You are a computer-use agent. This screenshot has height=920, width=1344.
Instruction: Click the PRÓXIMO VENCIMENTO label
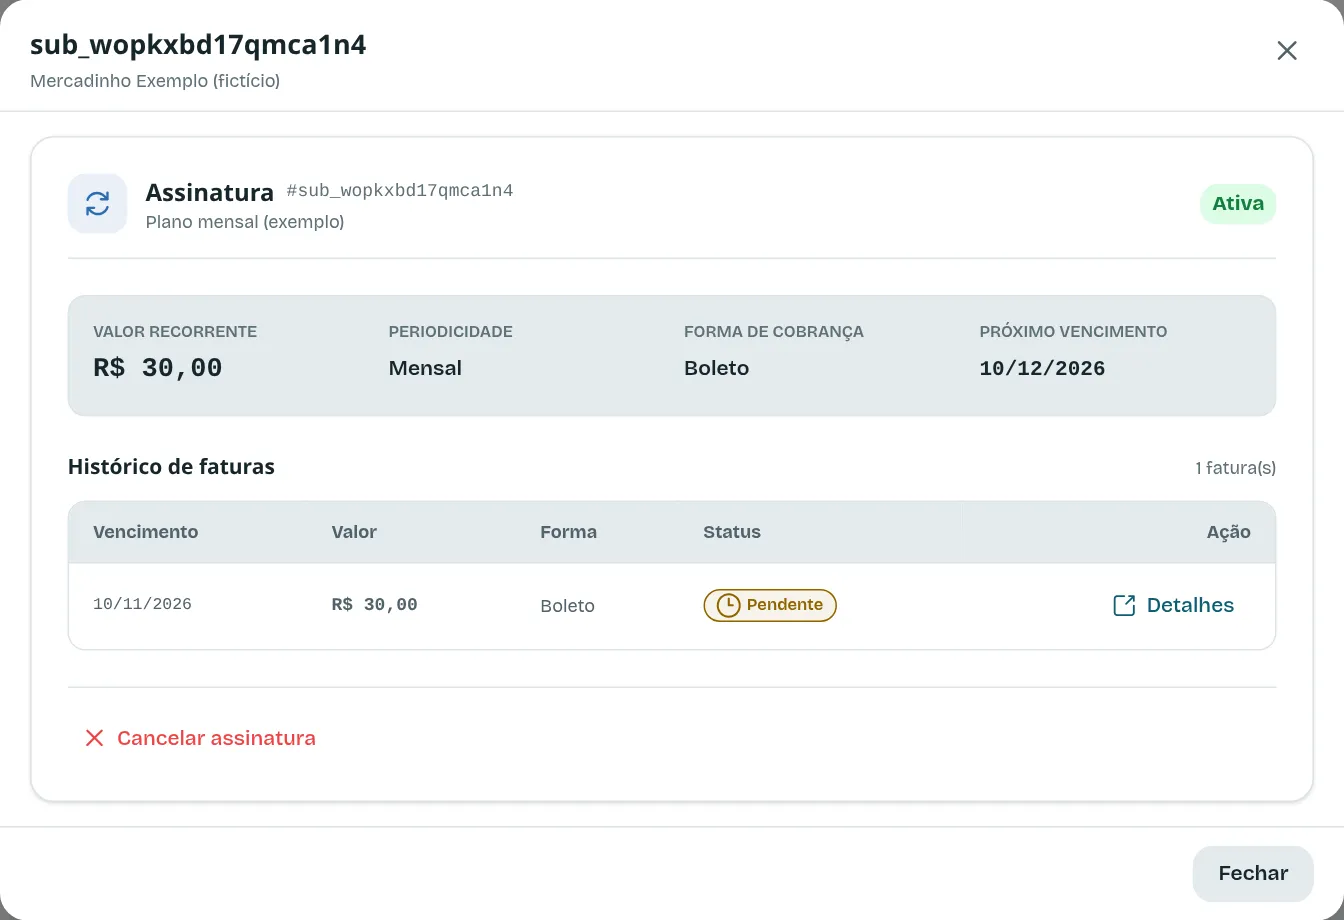coord(1074,332)
